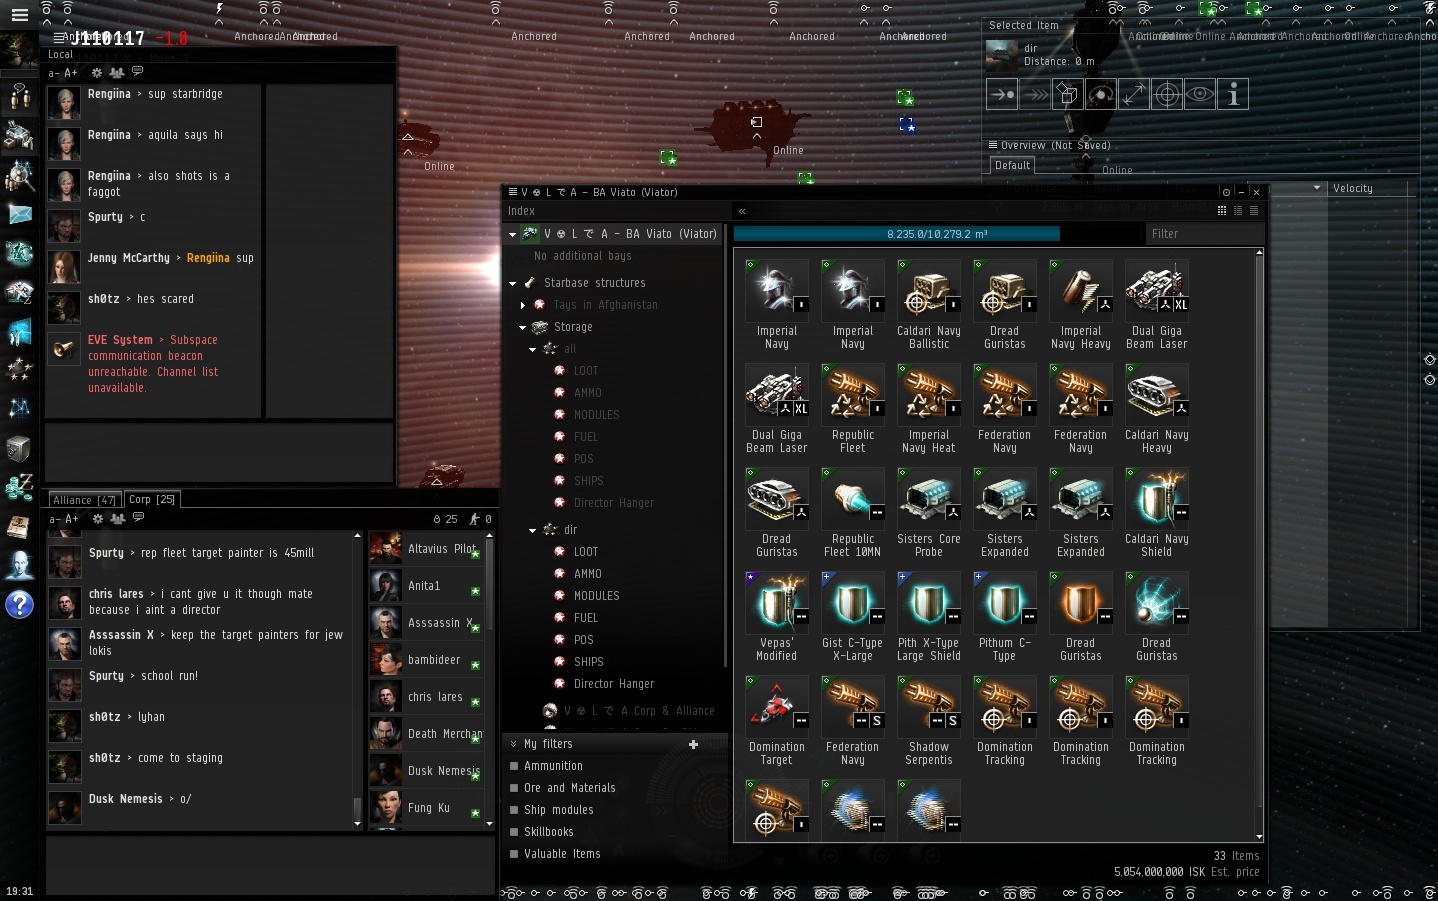Expand the Tays in Afghanistan tree node
Image resolution: width=1438 pixels, height=901 pixels.
(x=523, y=305)
